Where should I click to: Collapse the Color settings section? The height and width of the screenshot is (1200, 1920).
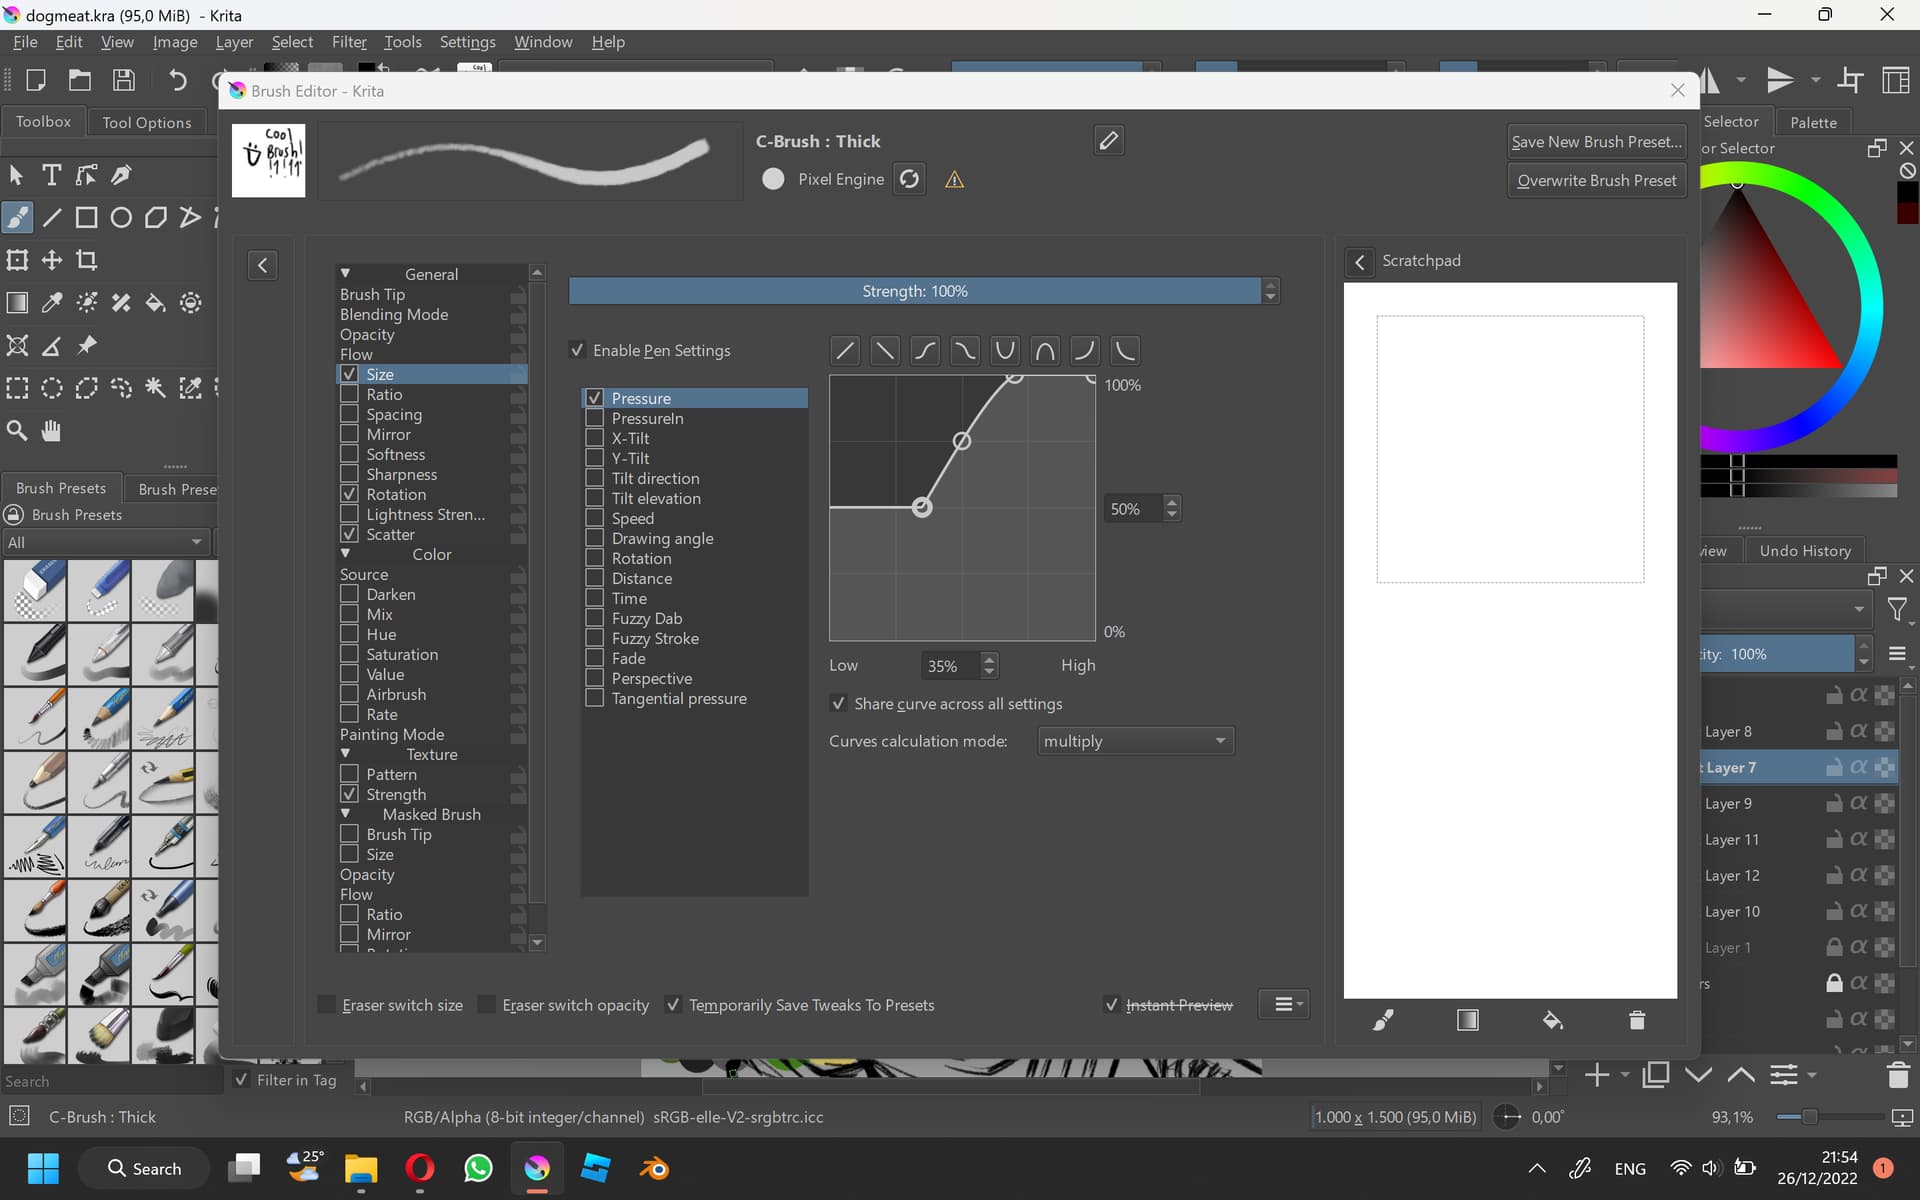point(346,554)
